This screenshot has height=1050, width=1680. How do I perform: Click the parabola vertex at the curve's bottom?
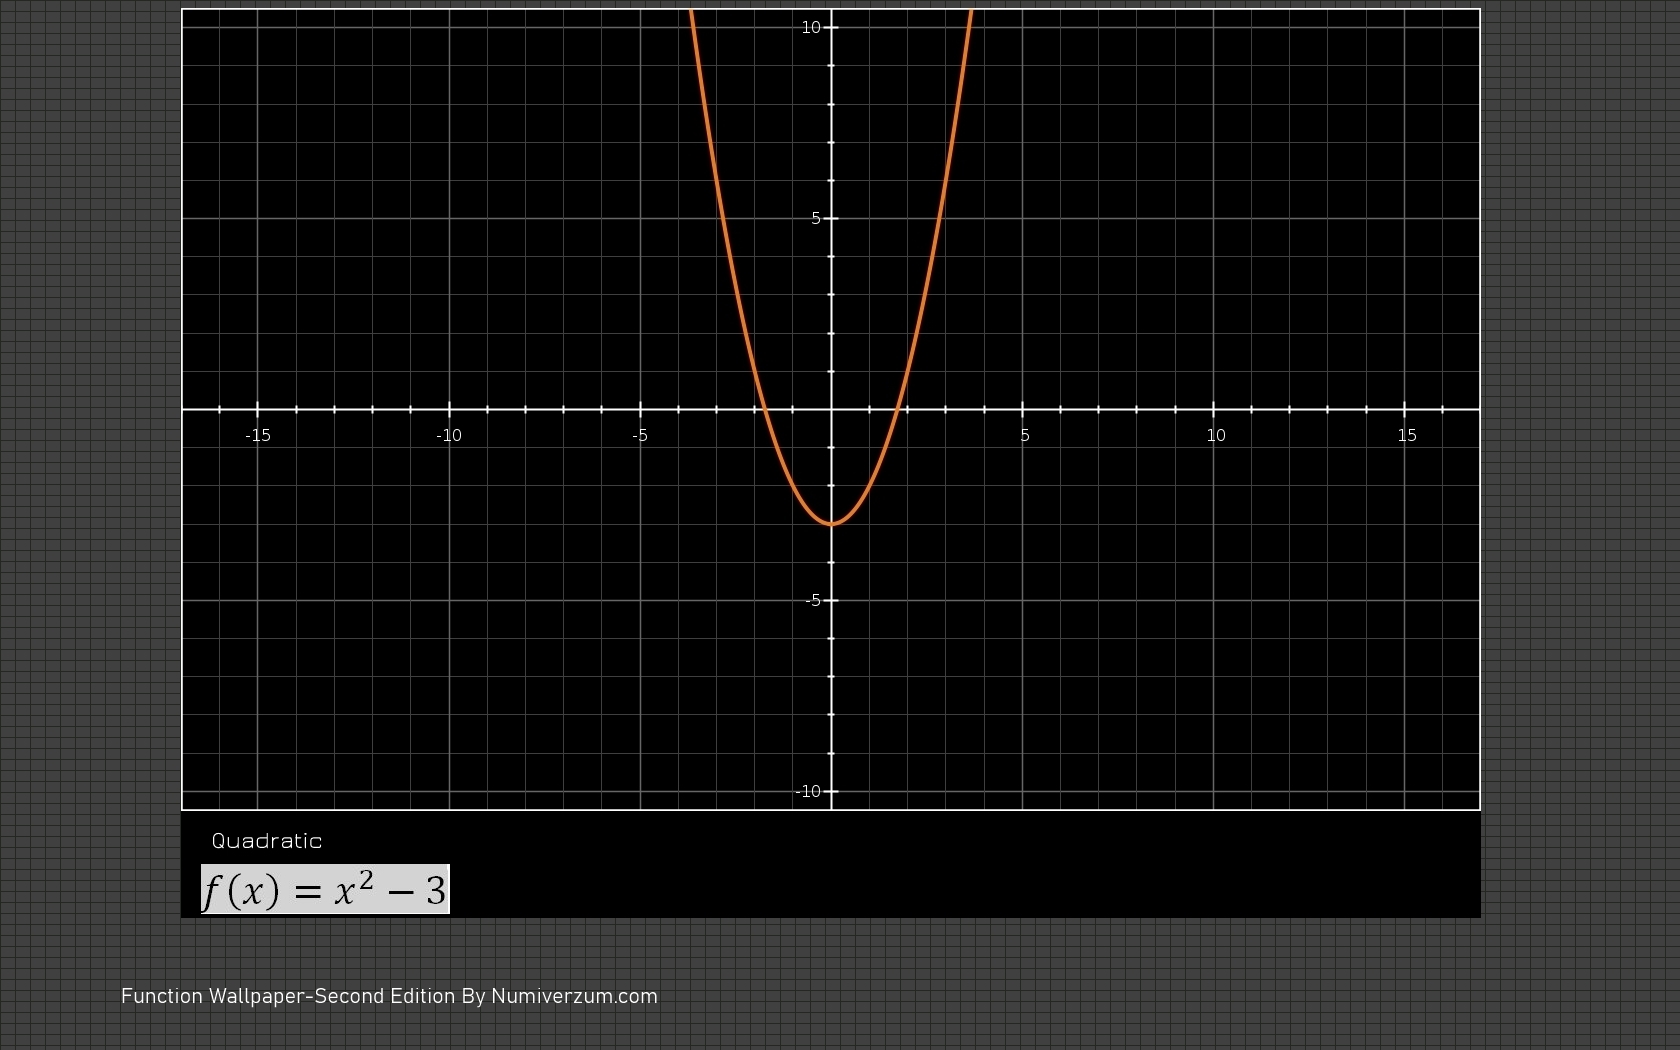pos(831,524)
